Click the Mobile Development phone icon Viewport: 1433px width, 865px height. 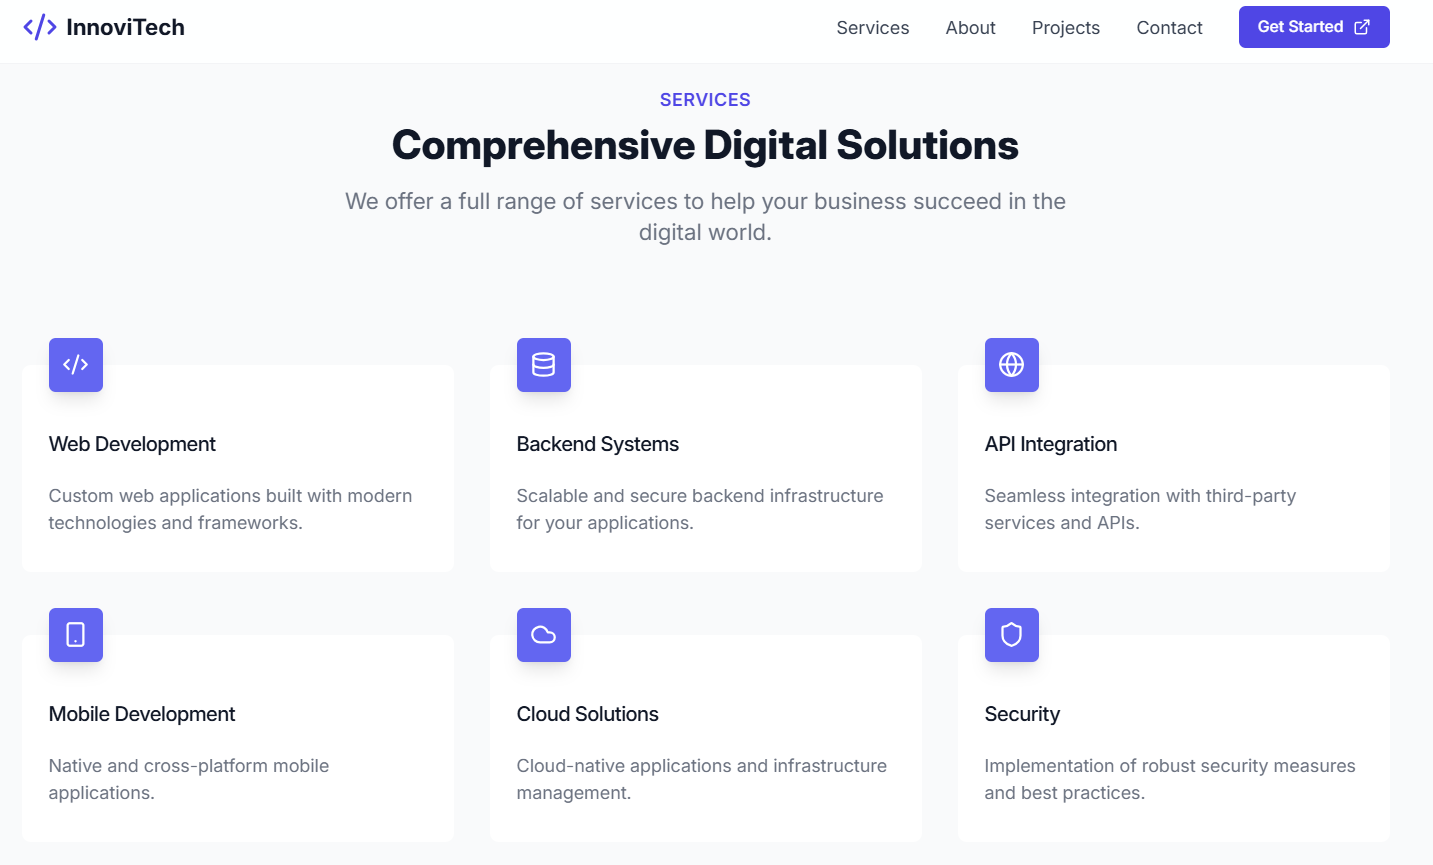(76, 635)
